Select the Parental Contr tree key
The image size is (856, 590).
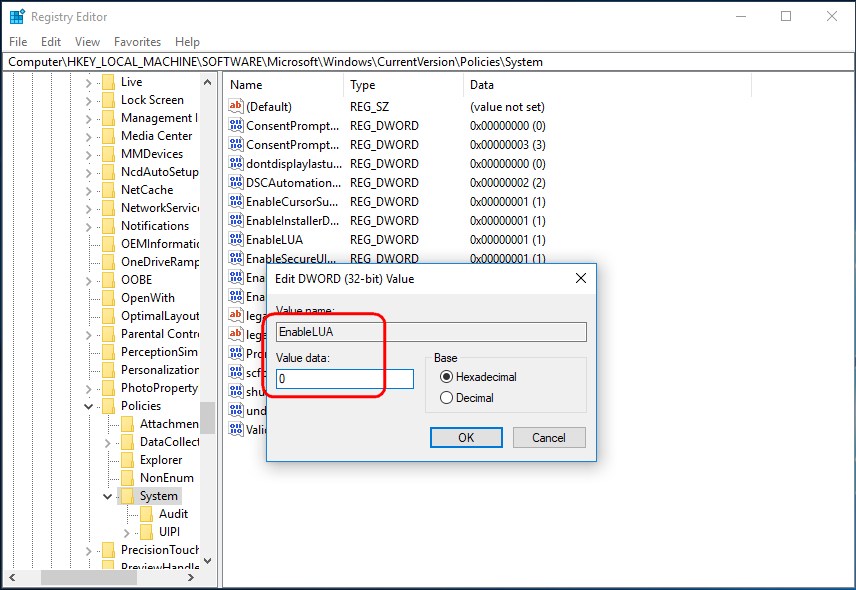click(160, 334)
